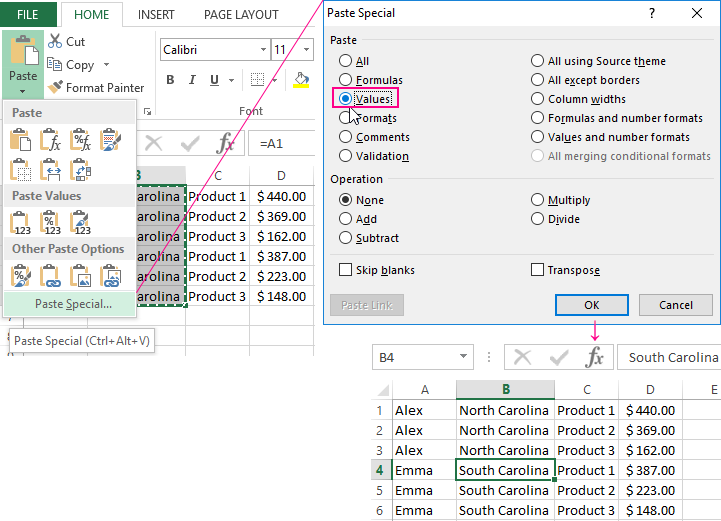Image resolution: width=721 pixels, height=521 pixels.
Task: Enable the Skip blanks checkbox
Action: click(346, 270)
